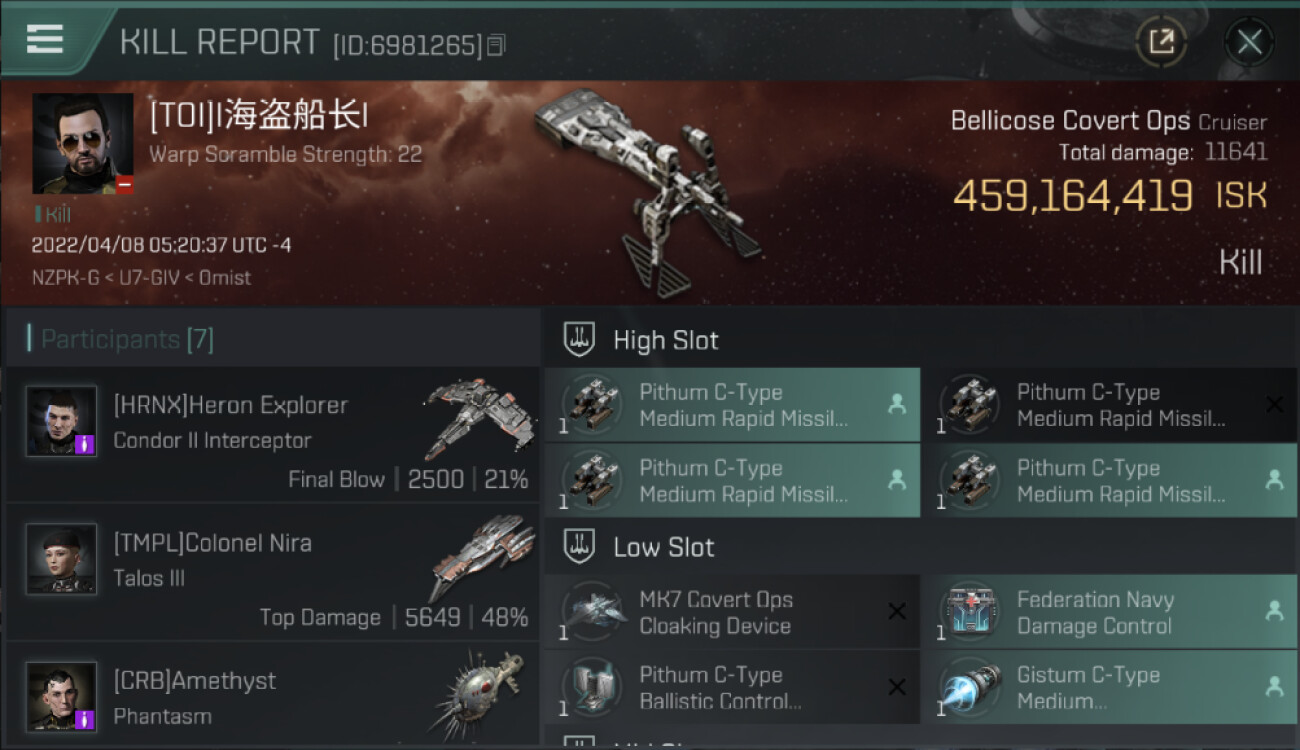This screenshot has height=750, width=1300.
Task: Share the kill report via export icon
Action: coord(1161,42)
